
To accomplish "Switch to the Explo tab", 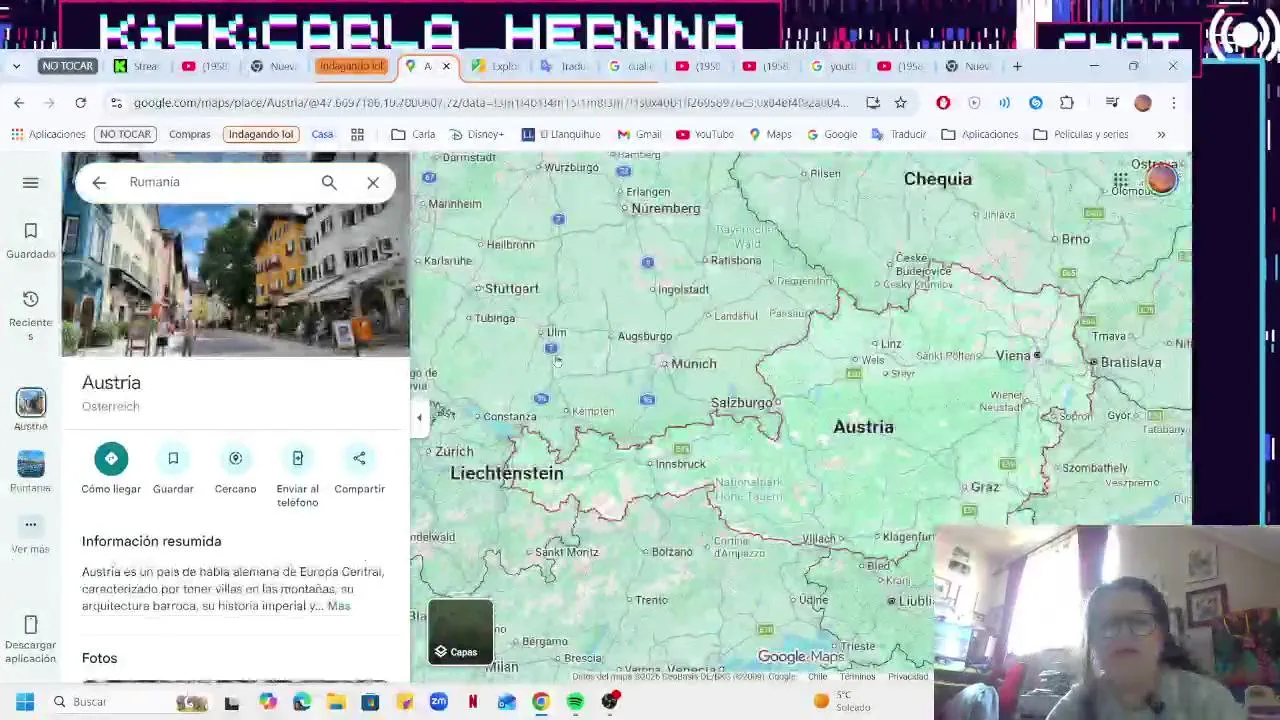I will (x=495, y=66).
